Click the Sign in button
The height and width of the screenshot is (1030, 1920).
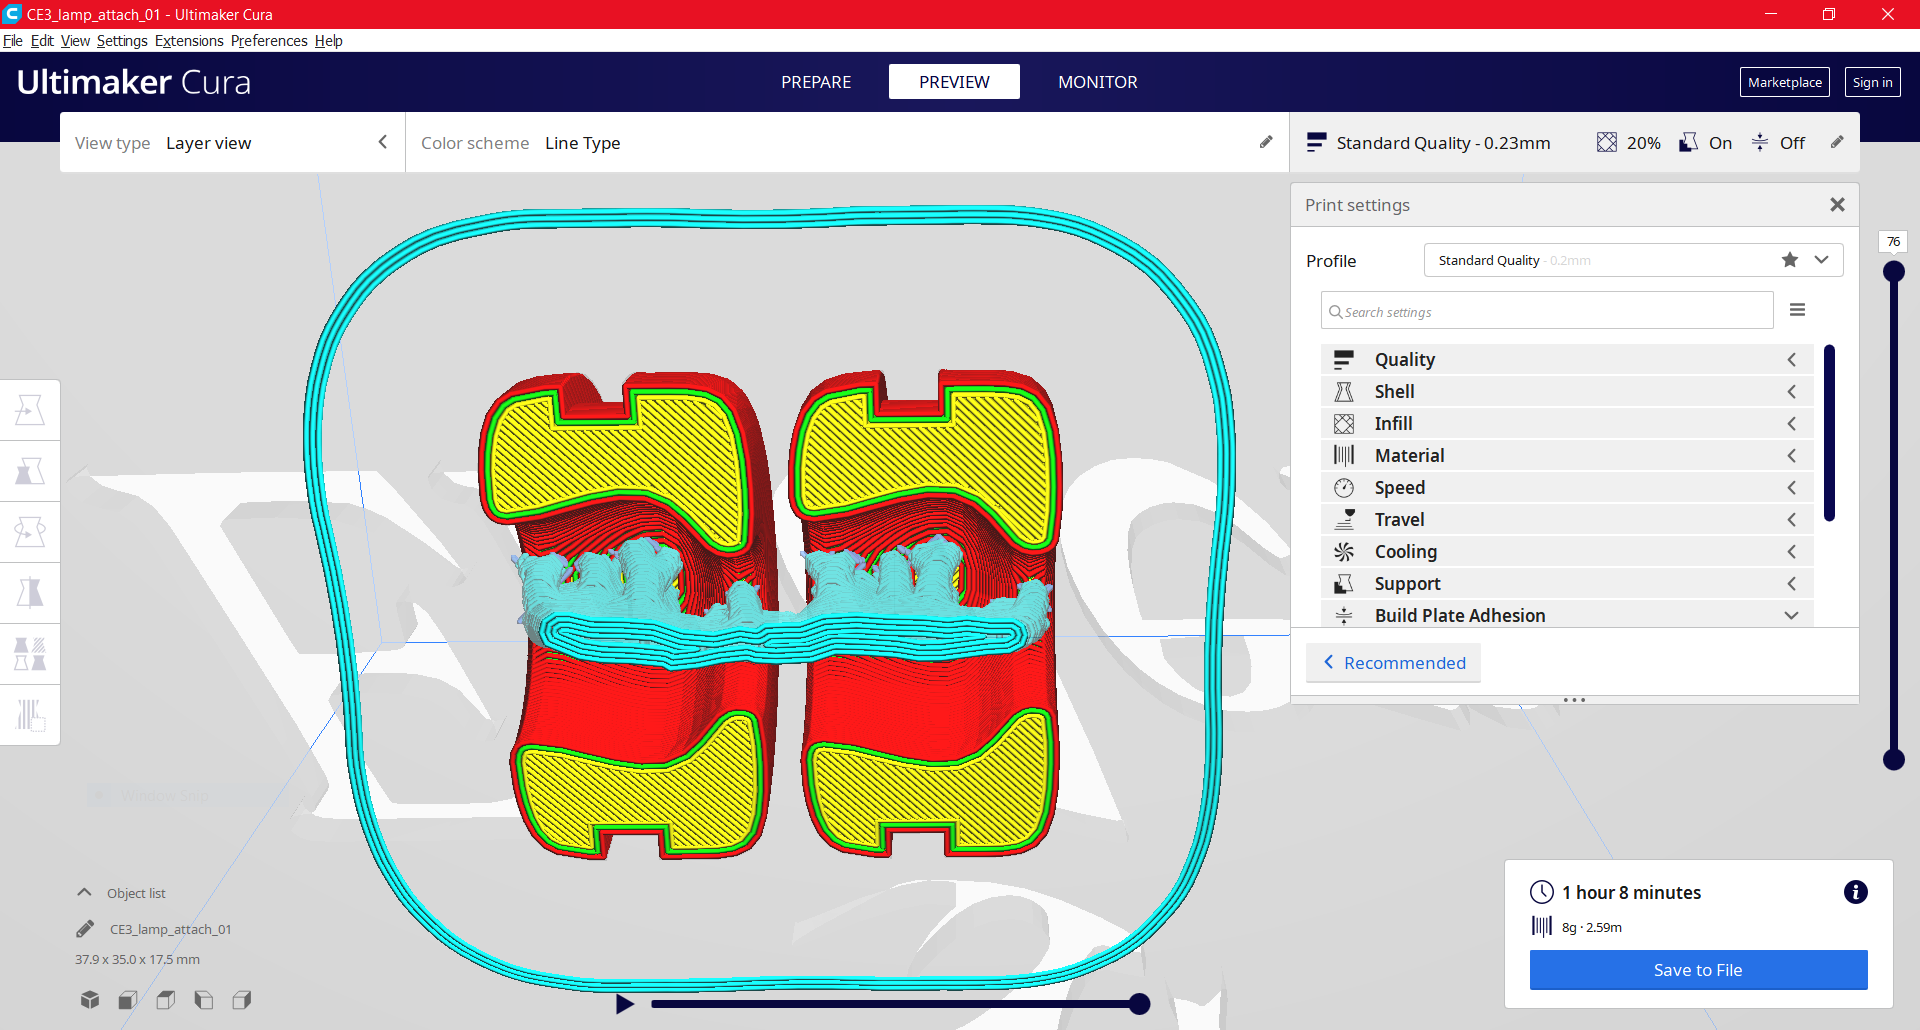tap(1872, 82)
